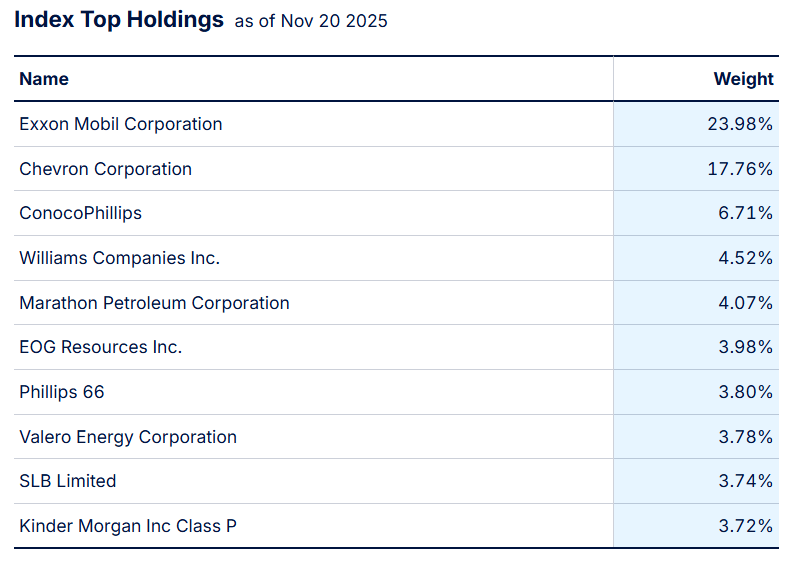The height and width of the screenshot is (565, 791).
Task: Select Marathon Petroleum Corporation name
Action: click(x=154, y=303)
